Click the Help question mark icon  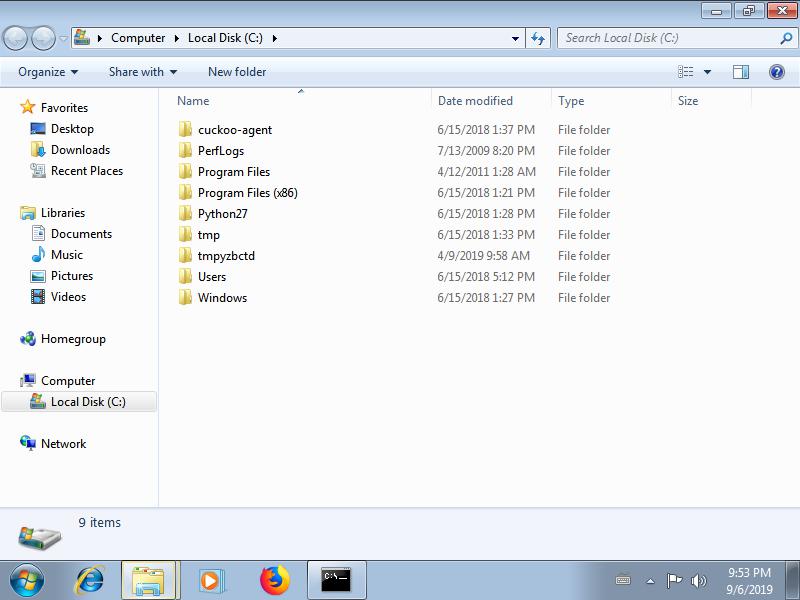tap(777, 72)
